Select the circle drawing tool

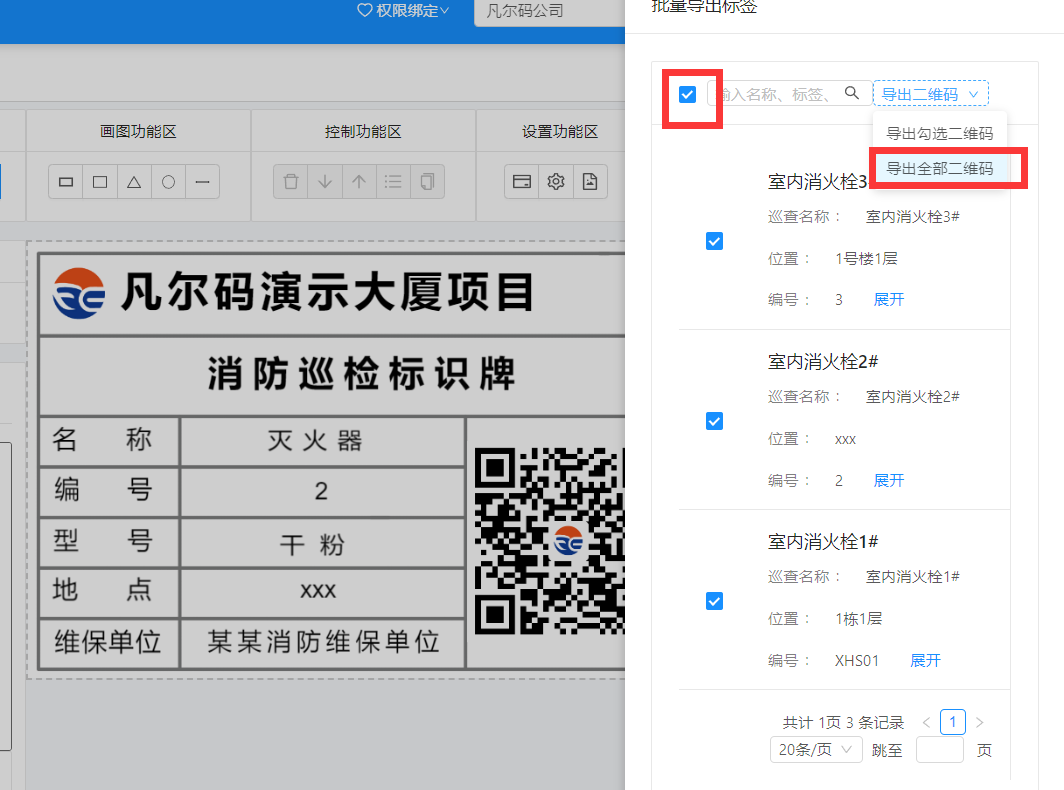(x=168, y=182)
